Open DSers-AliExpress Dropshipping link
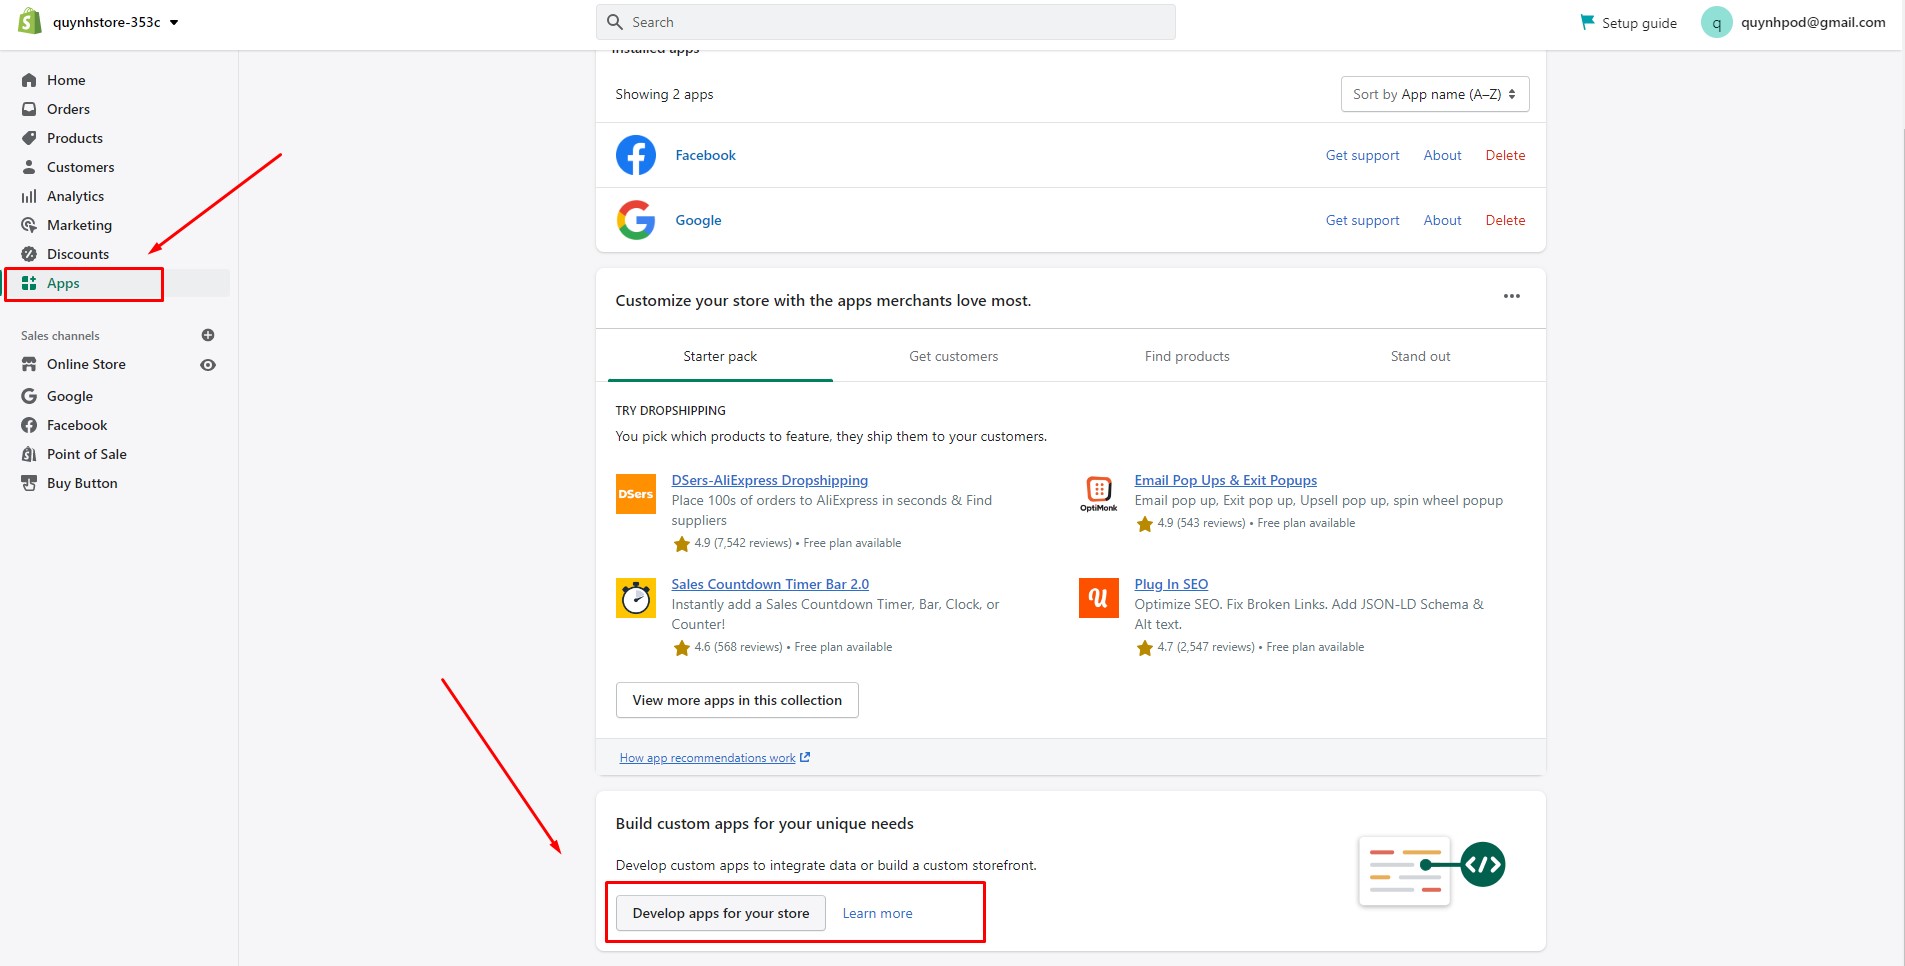Image resolution: width=1905 pixels, height=966 pixels. pos(770,480)
